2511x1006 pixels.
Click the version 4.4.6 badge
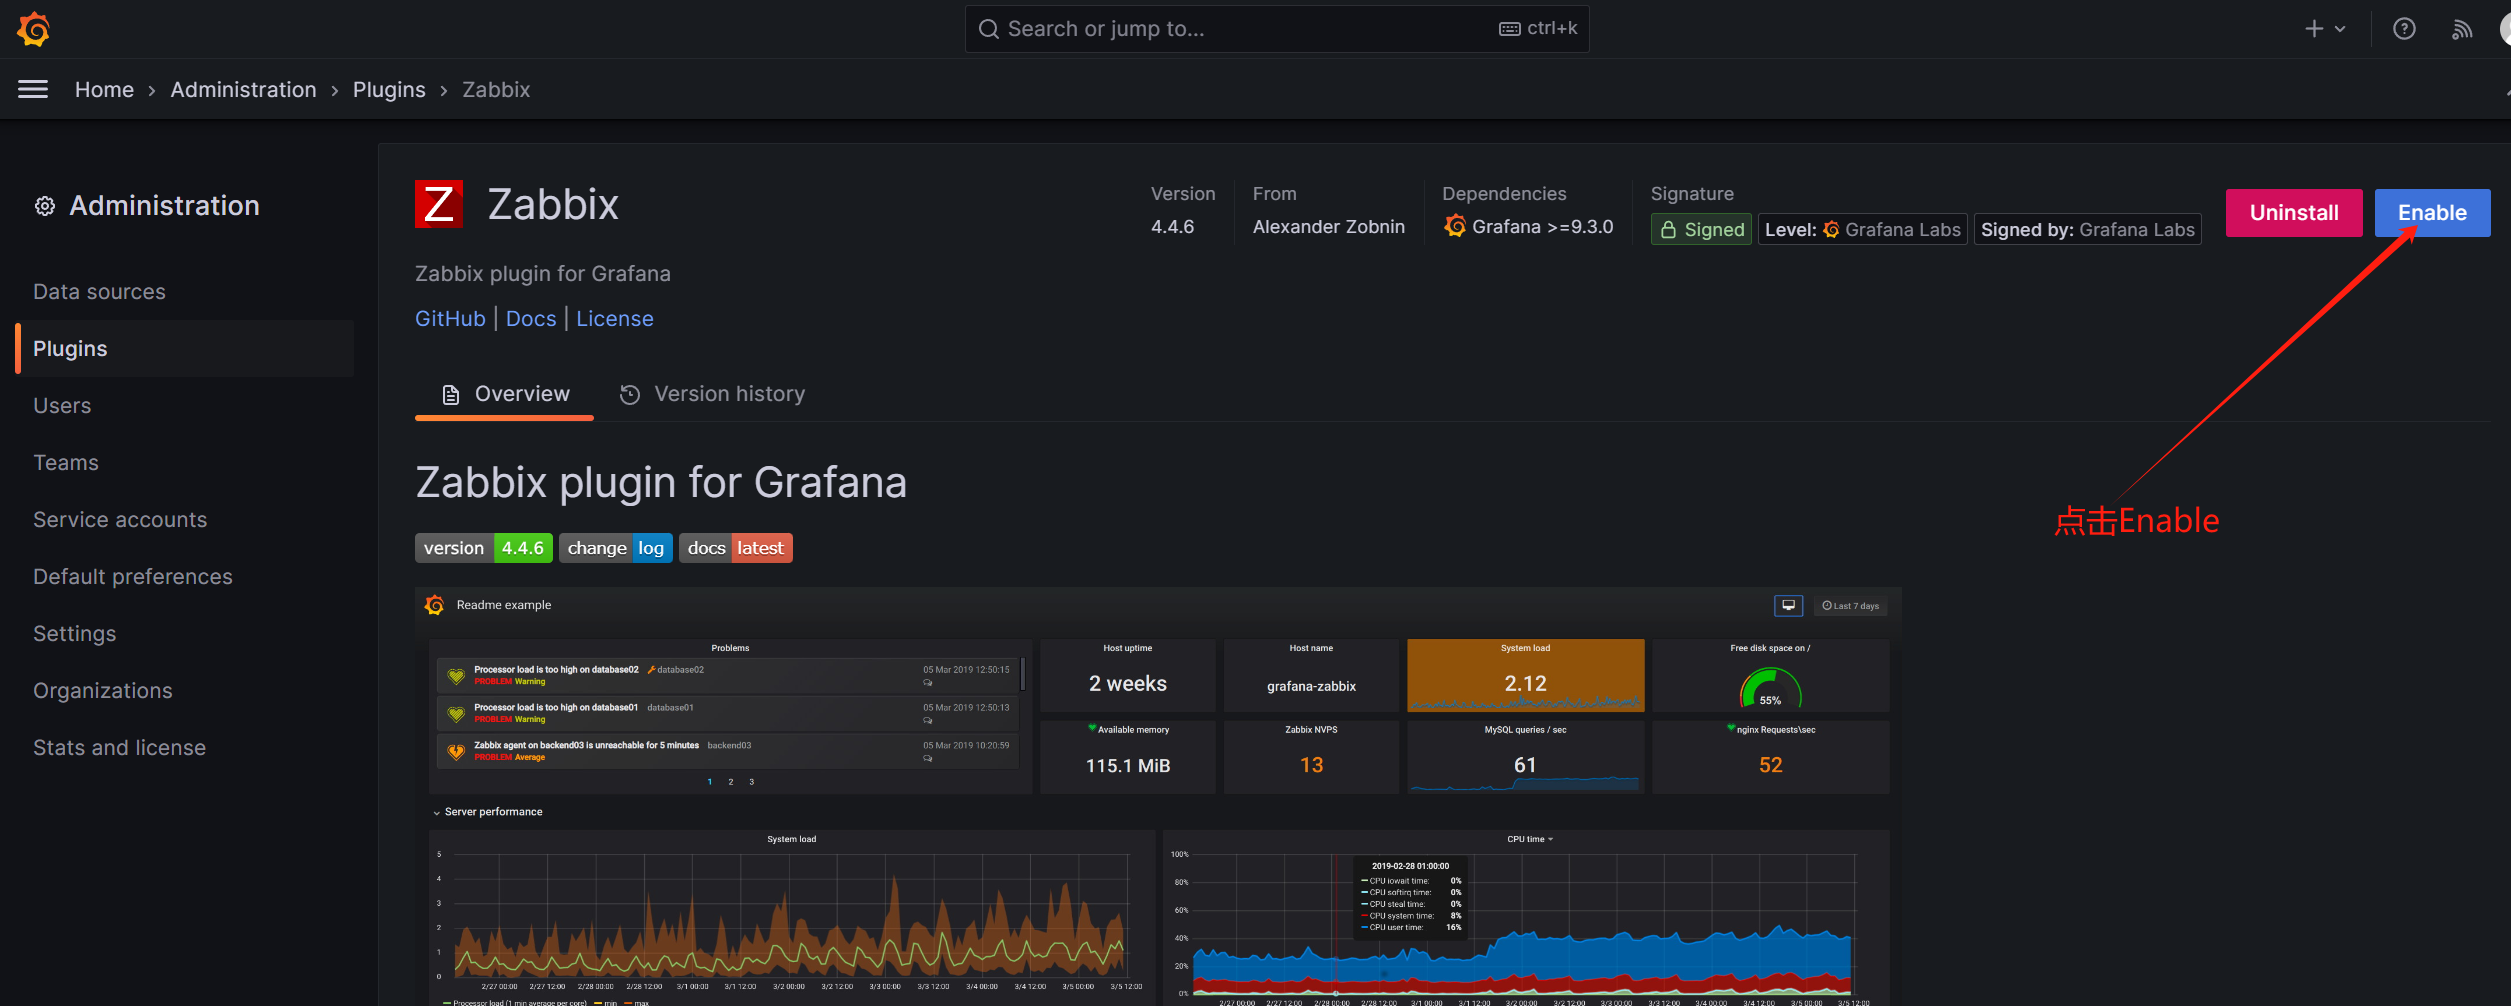click(x=484, y=548)
